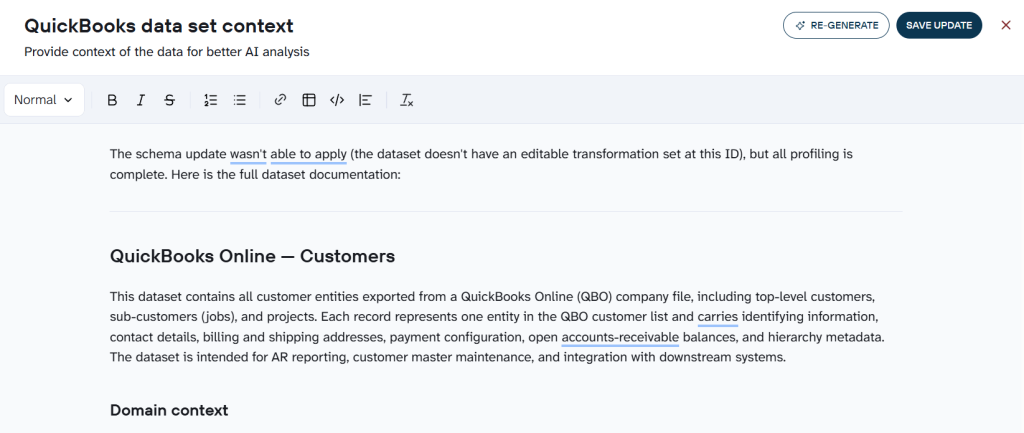Open the Normal text style dropdown
This screenshot has height=433, width=1024.
(x=44, y=100)
